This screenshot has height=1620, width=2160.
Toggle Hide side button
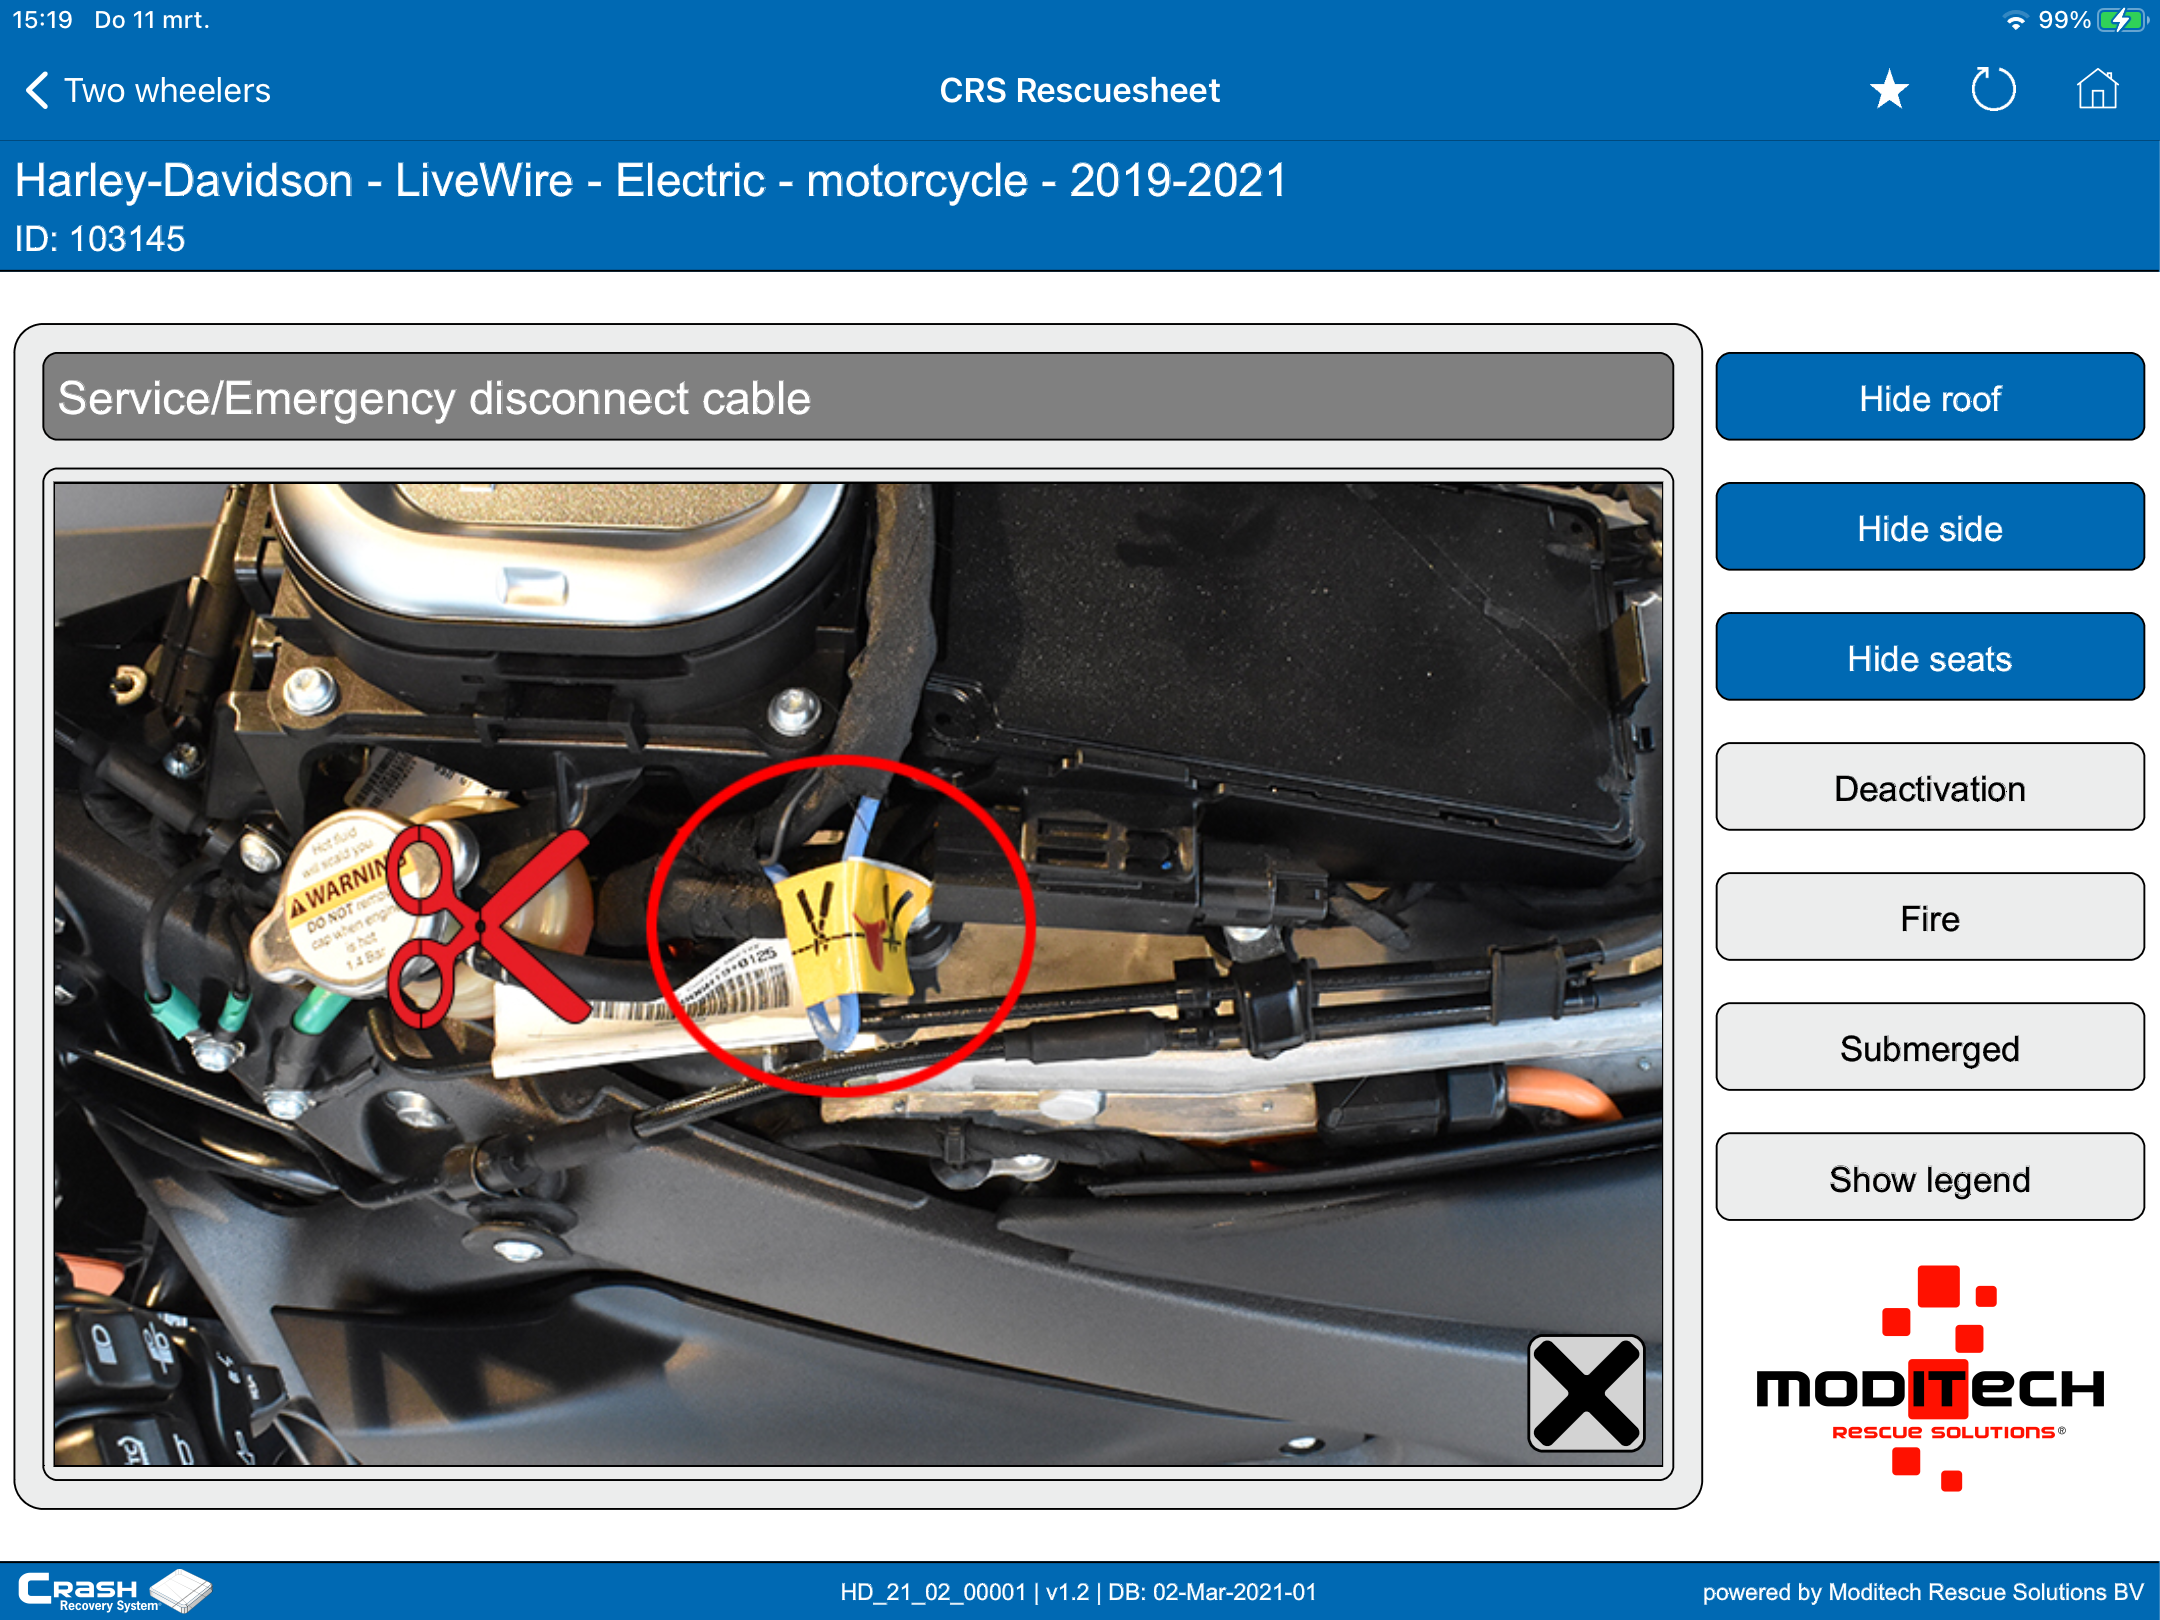[1930, 527]
